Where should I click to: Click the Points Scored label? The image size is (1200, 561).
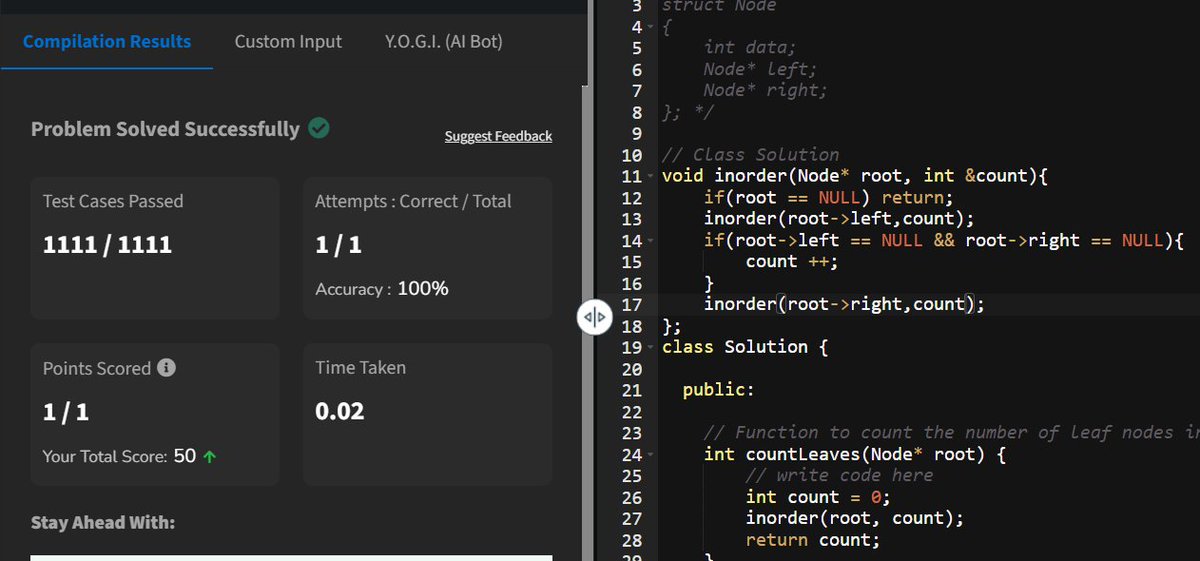pyautogui.click(x=97, y=368)
